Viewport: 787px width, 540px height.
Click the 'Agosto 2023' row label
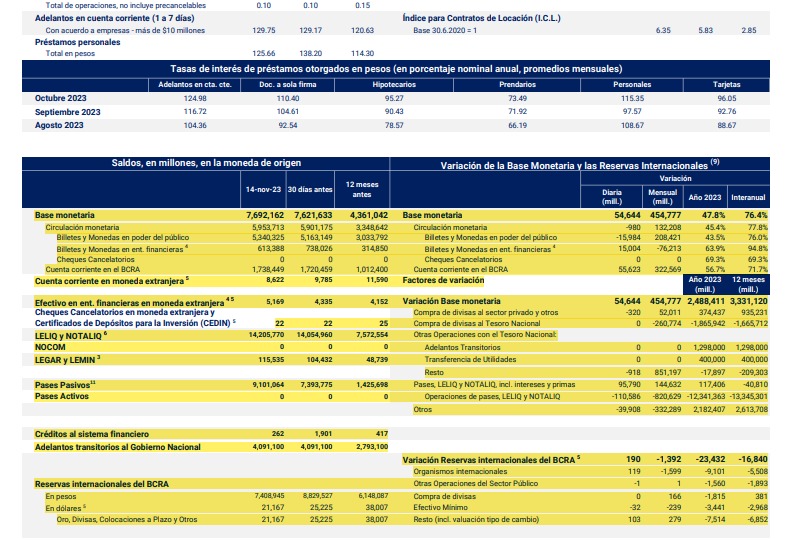pyautogui.click(x=59, y=125)
